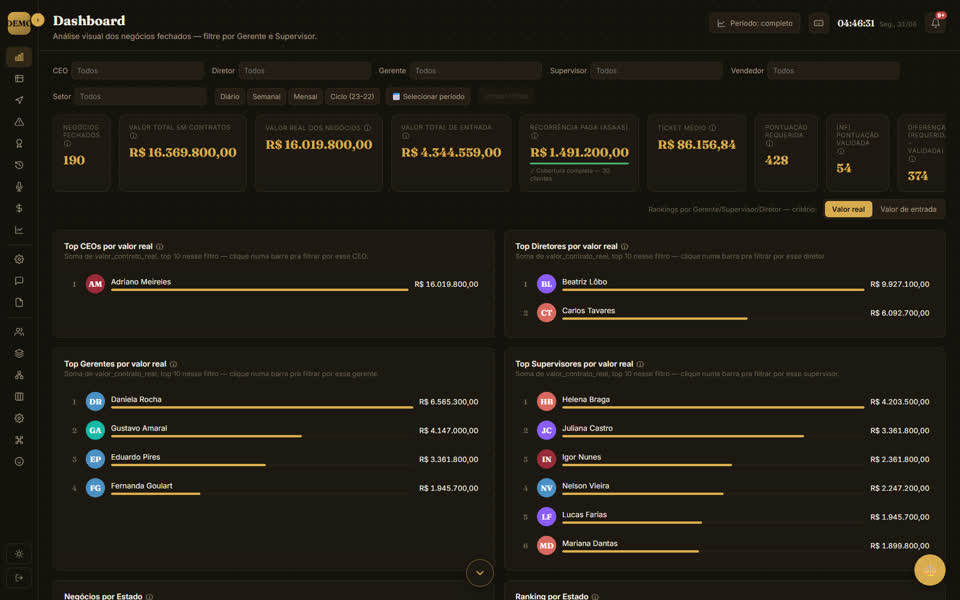The width and height of the screenshot is (960, 600).
Task: Click the logout icon at sidebar bottom
Action: tap(19, 577)
